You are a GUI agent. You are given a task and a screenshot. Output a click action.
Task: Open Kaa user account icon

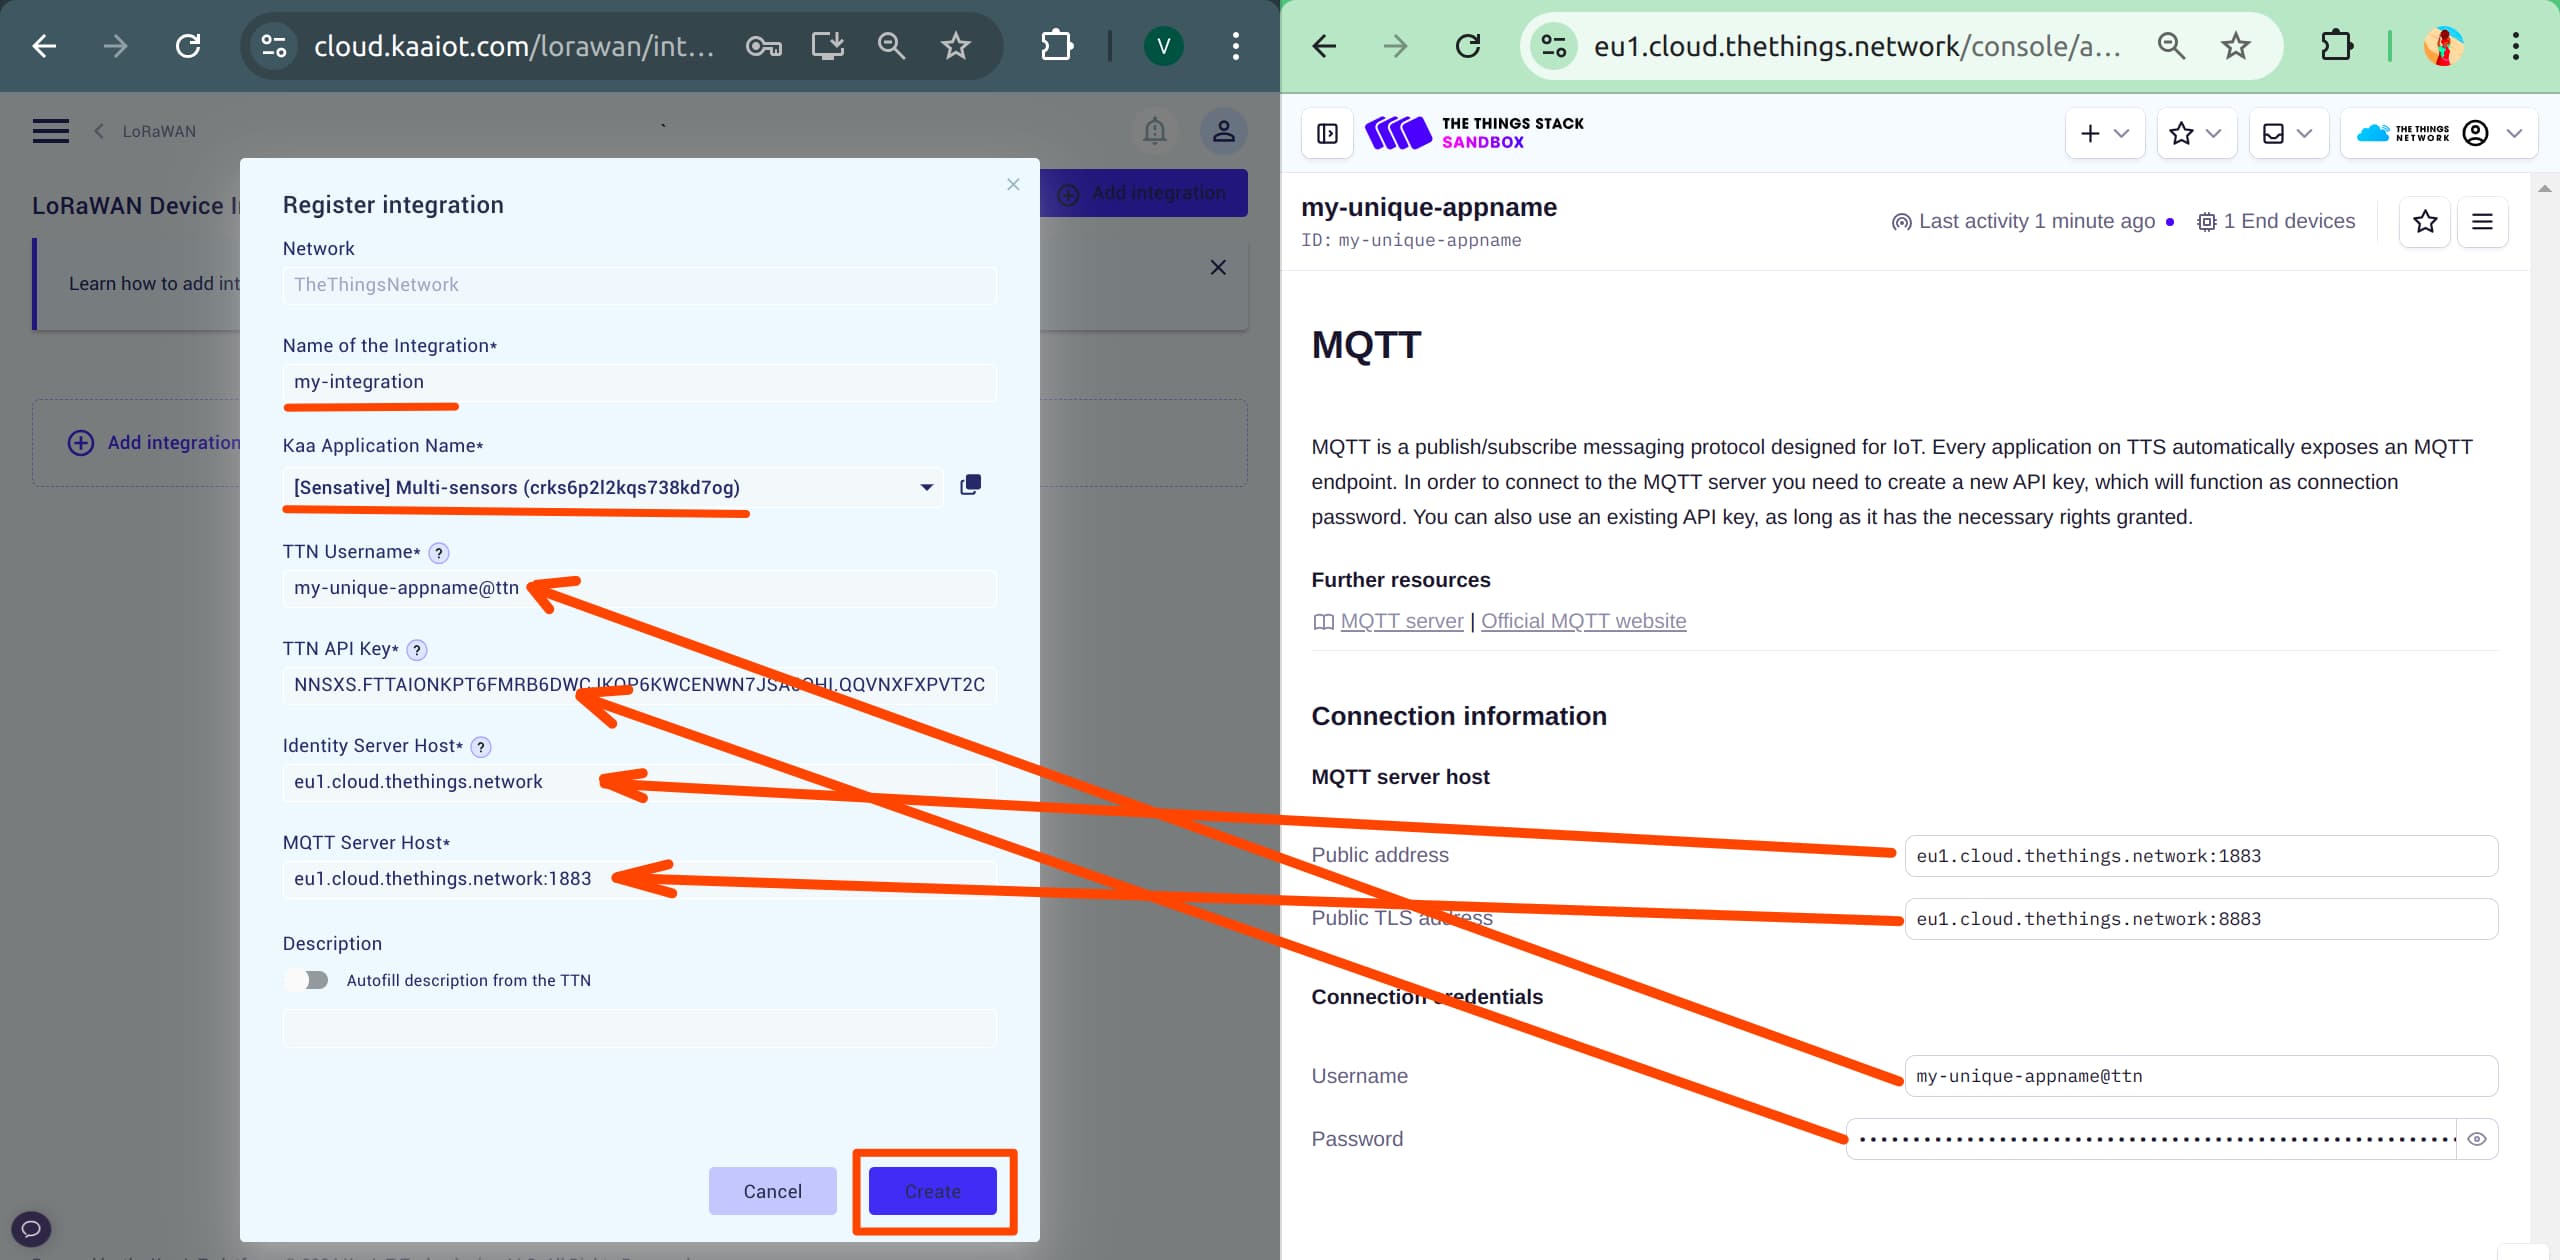pos(1223,131)
